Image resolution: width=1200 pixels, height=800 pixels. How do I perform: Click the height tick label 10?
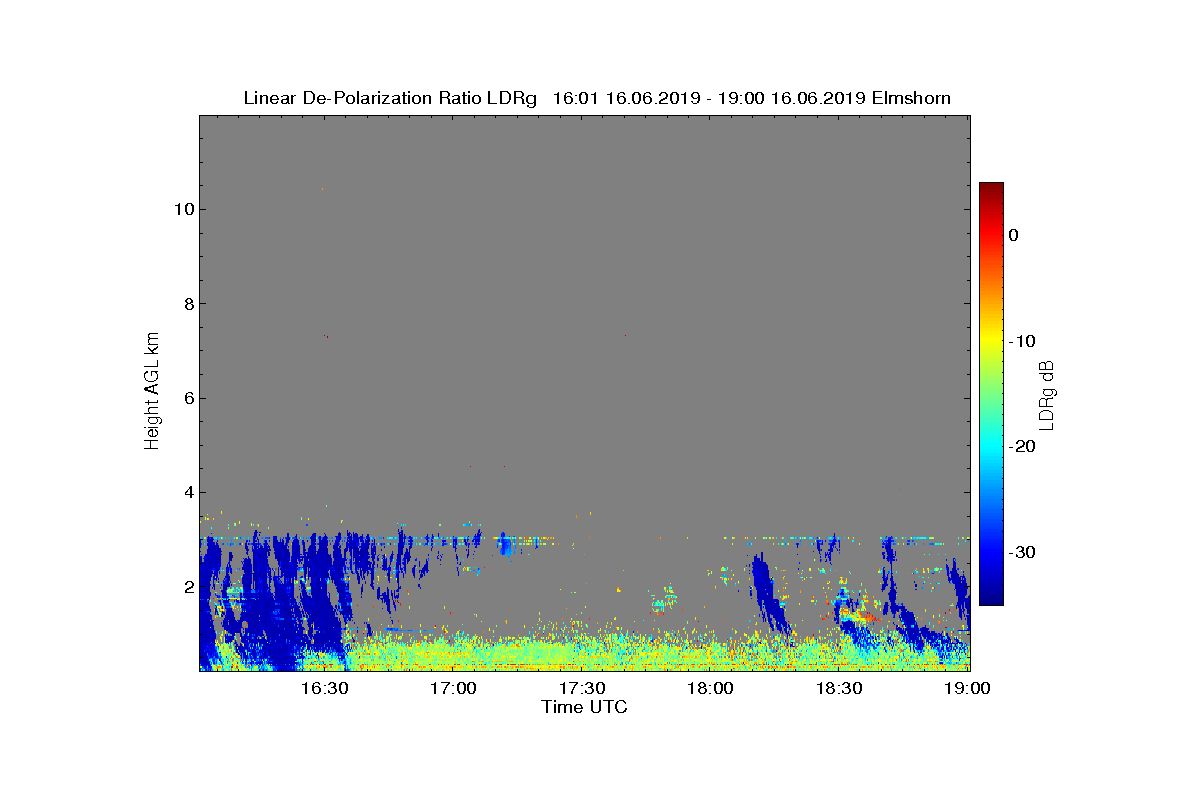(183, 209)
